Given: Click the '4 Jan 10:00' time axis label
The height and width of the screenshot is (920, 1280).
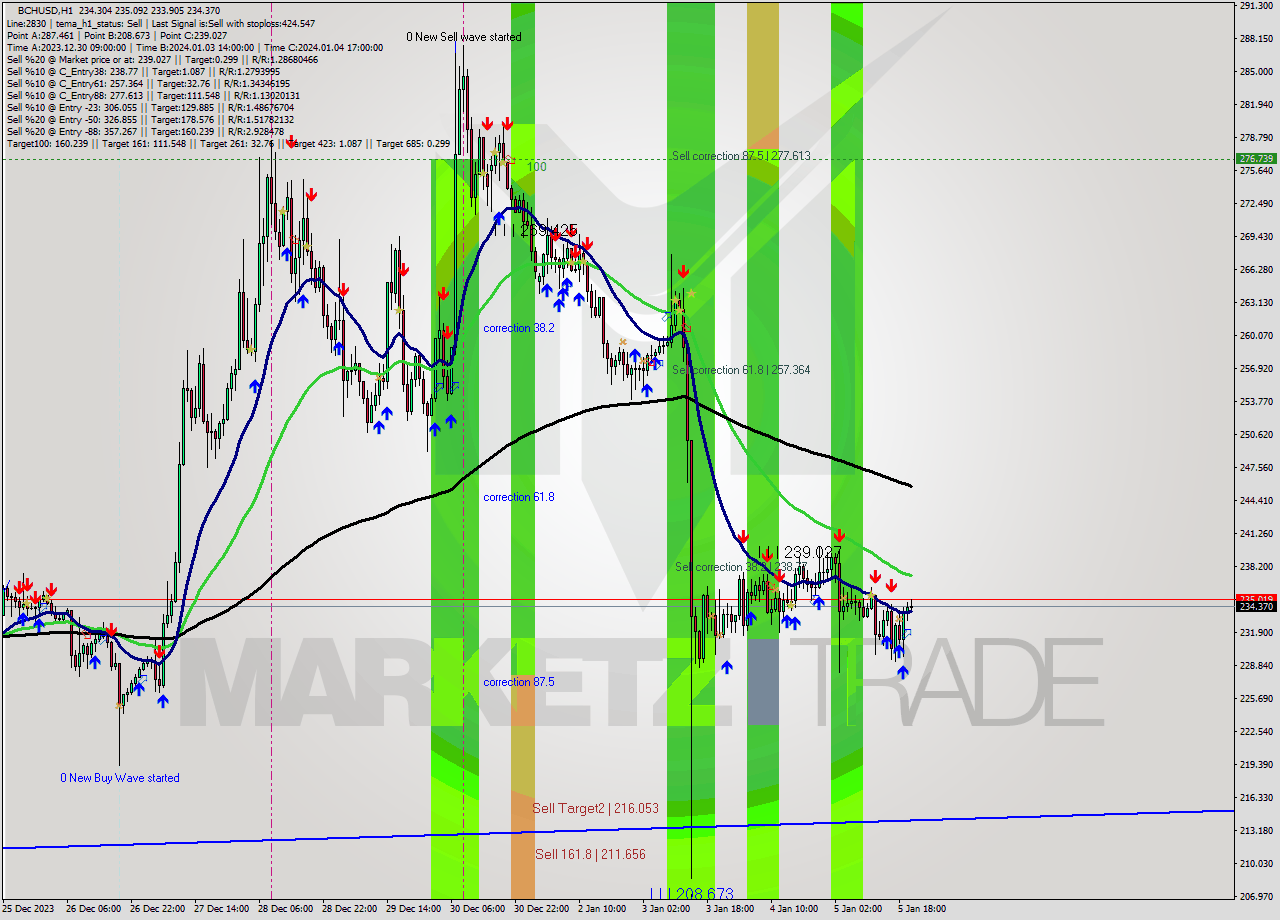Looking at the screenshot, I should point(794,909).
